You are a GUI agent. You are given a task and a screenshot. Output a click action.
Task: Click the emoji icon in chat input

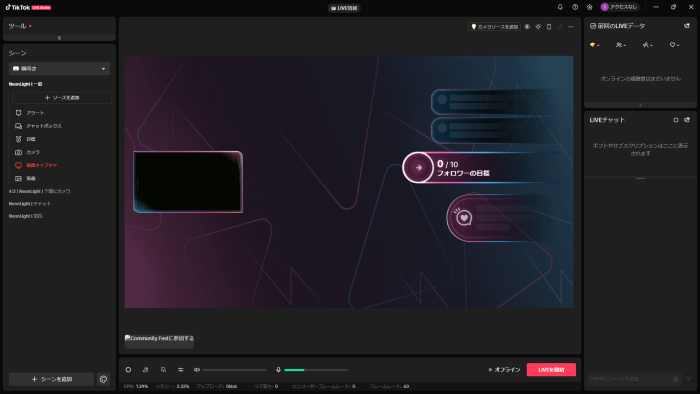675,379
